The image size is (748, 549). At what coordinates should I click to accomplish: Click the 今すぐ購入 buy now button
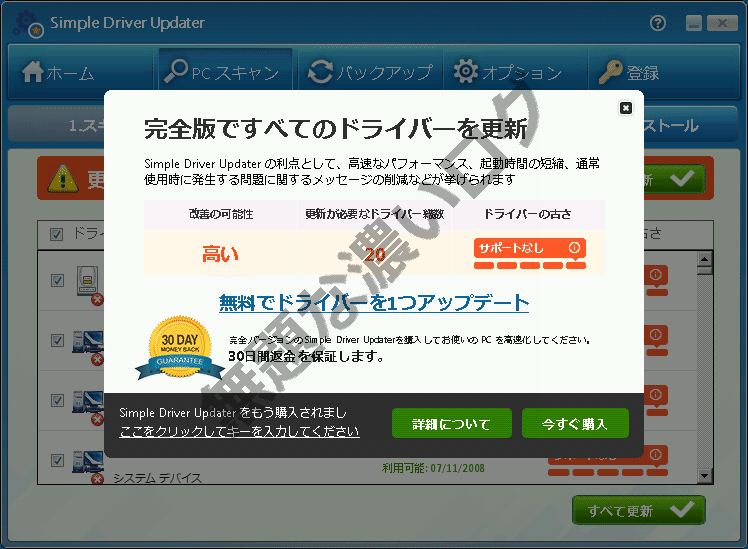[x=575, y=423]
